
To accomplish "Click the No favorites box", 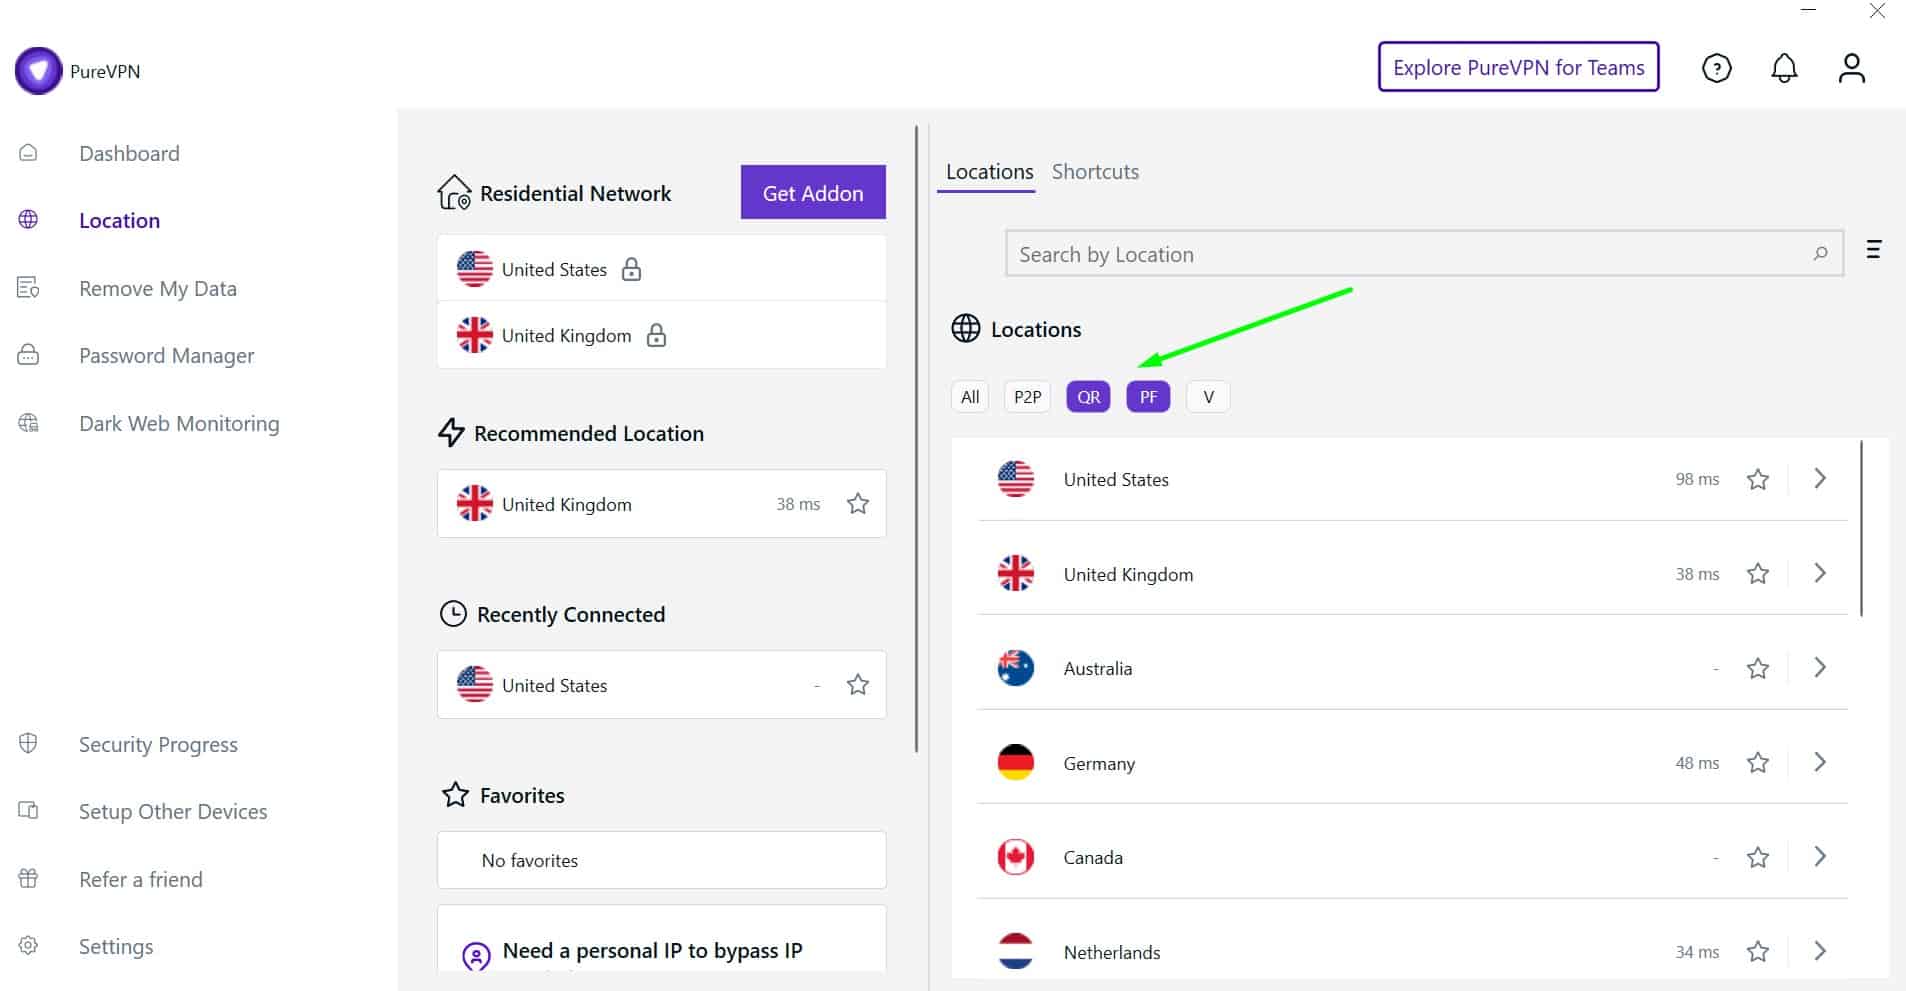I will 661,860.
